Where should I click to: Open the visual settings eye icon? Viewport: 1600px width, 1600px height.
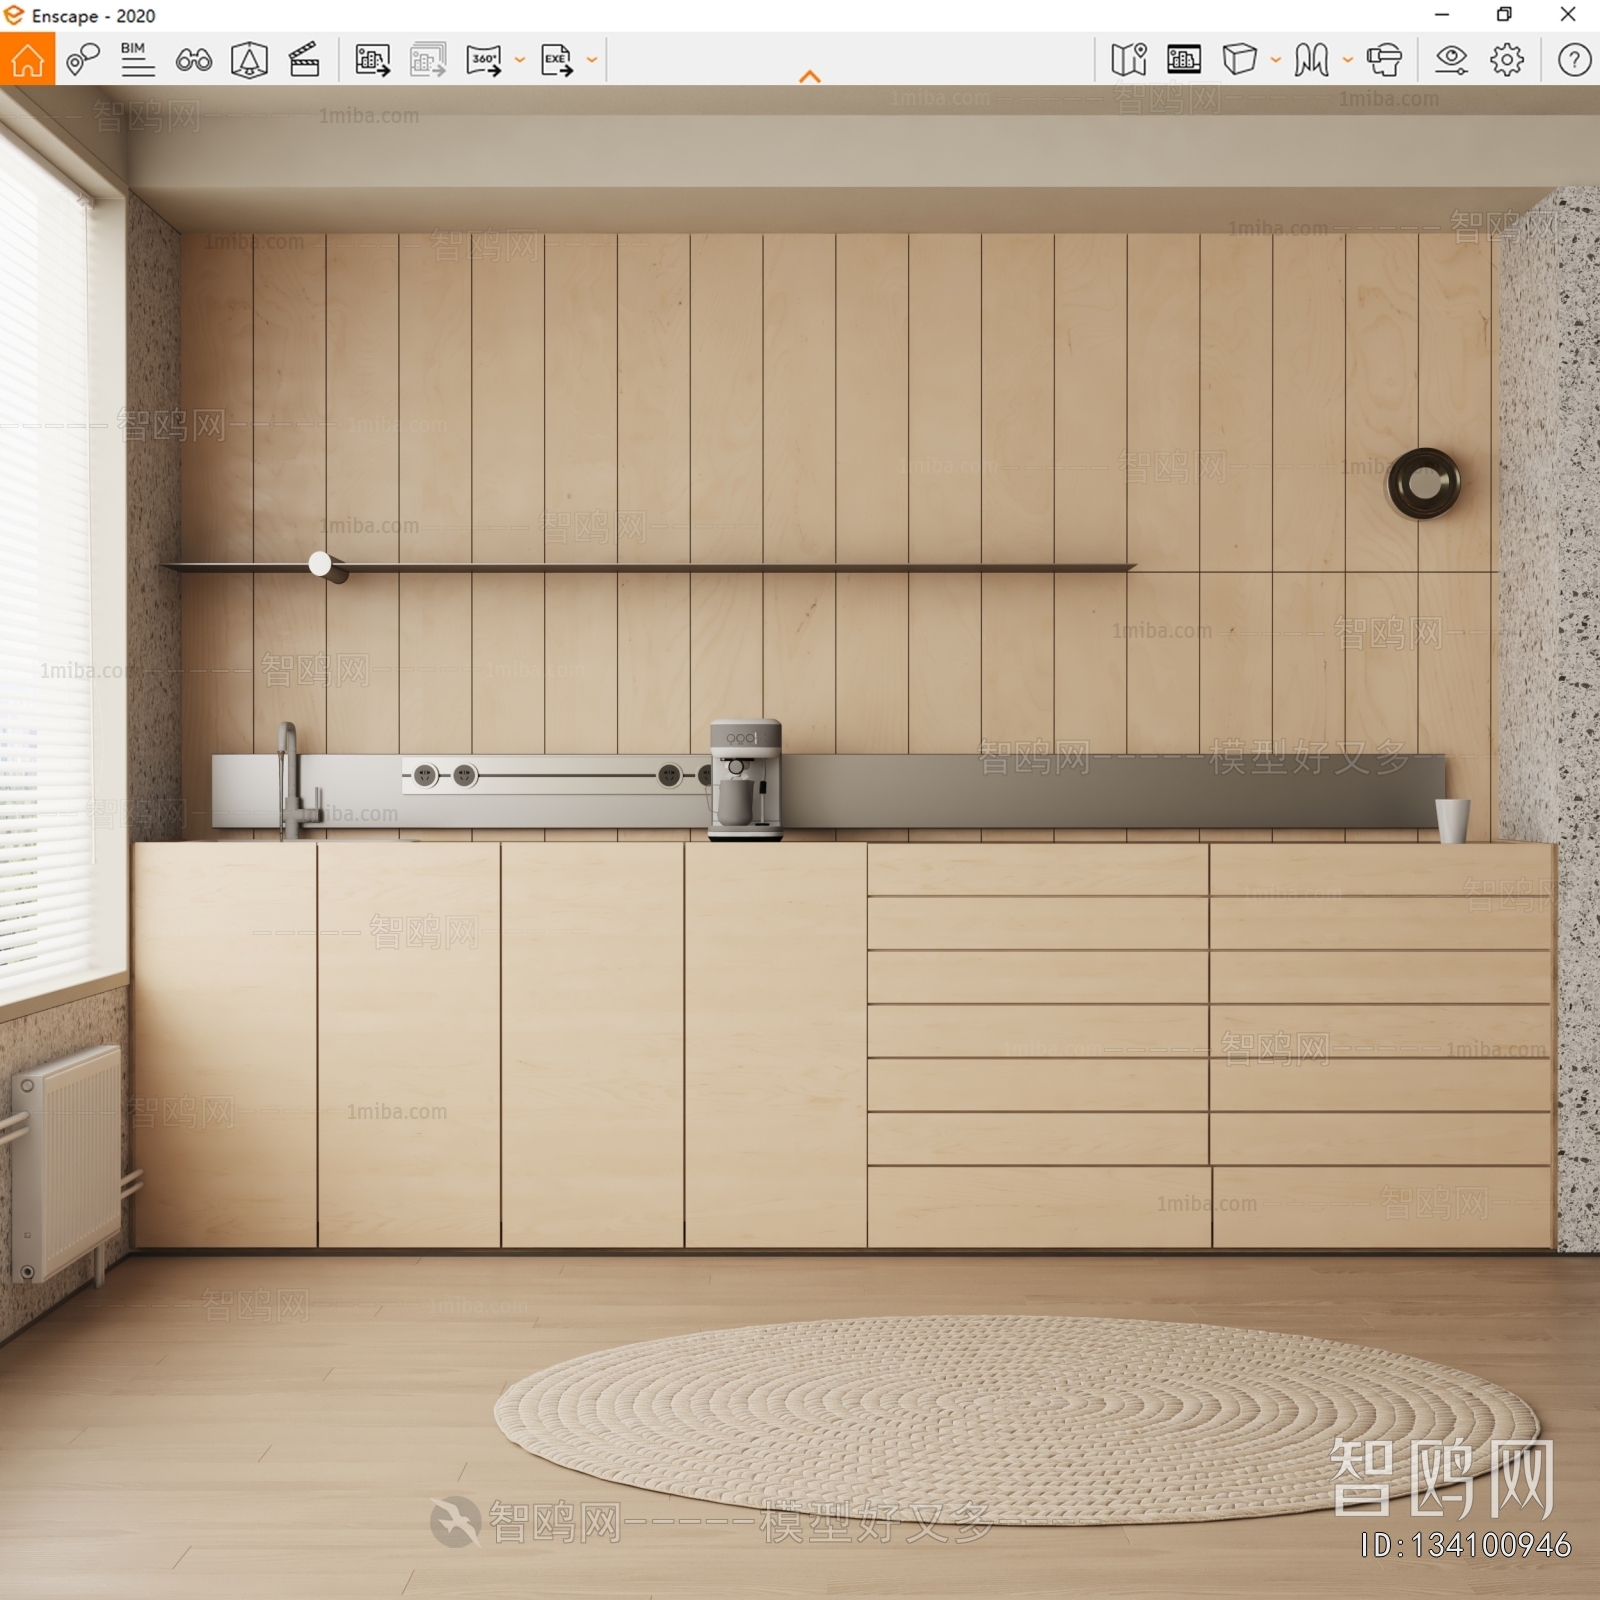[1451, 60]
